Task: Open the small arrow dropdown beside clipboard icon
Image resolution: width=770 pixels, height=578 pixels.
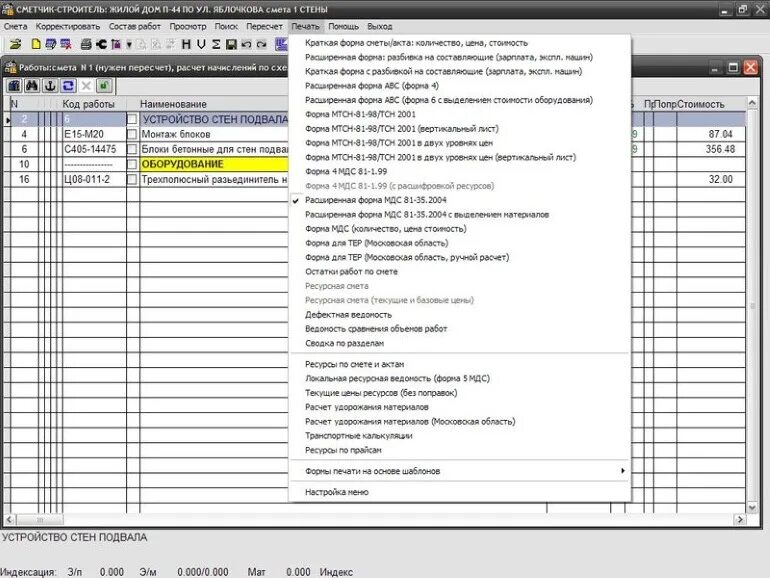Action: pyautogui.click(x=129, y=45)
